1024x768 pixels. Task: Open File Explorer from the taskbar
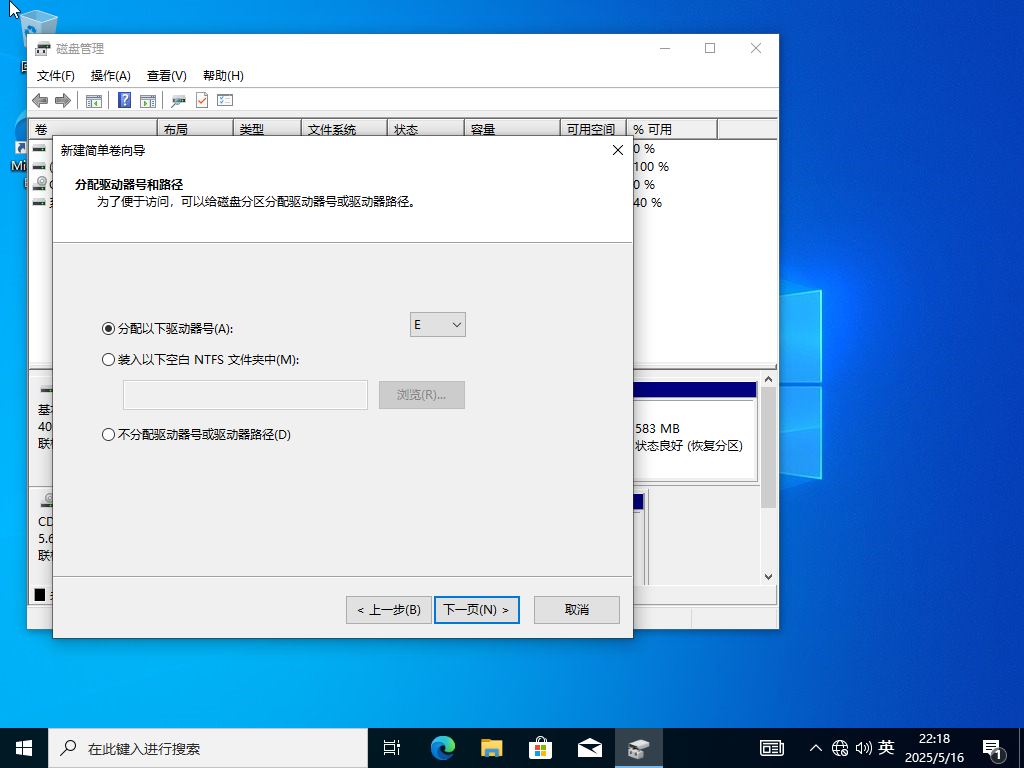492,748
